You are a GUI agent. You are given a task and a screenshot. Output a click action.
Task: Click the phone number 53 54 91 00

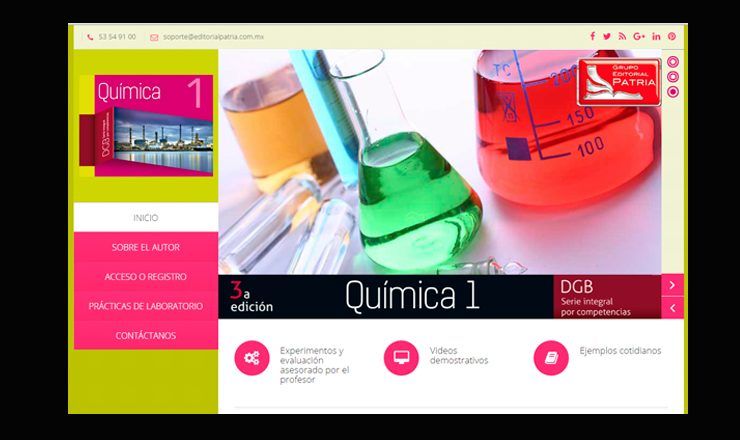click(117, 37)
